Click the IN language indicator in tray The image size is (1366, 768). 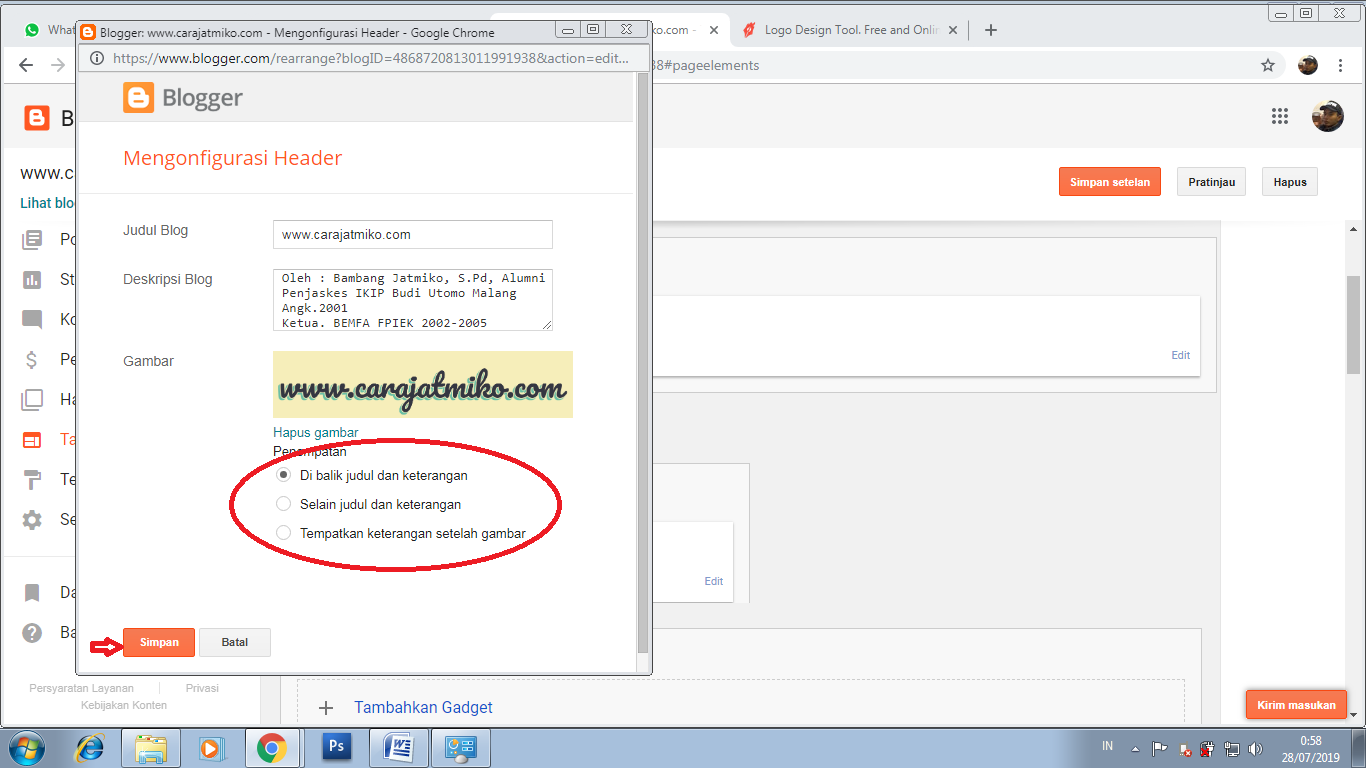(1107, 746)
